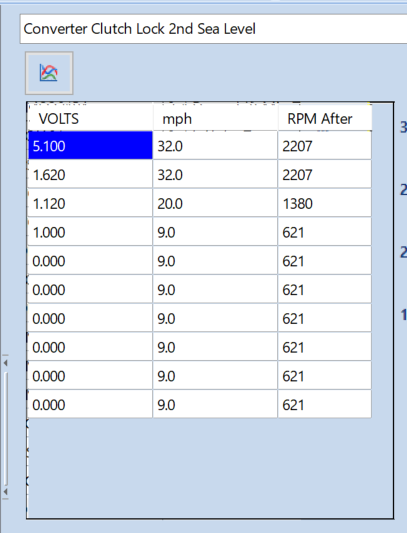This screenshot has height=533, width=407.
Task: Select the RPM After cell in the 1.620 row
Action: (325, 174)
